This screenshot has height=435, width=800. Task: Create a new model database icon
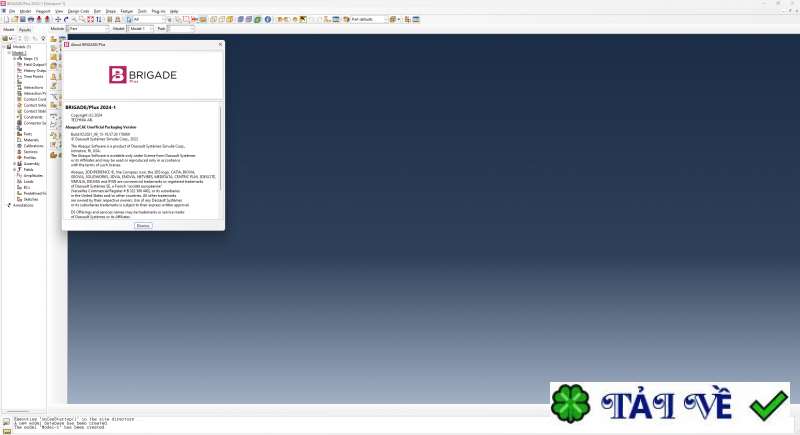pyautogui.click(x=6, y=19)
